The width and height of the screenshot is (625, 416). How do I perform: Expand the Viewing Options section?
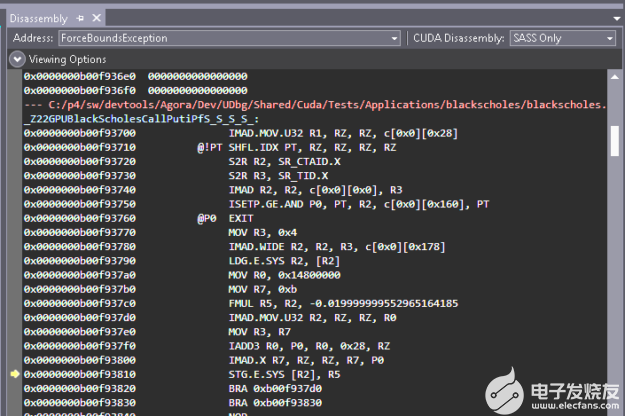pos(17,59)
